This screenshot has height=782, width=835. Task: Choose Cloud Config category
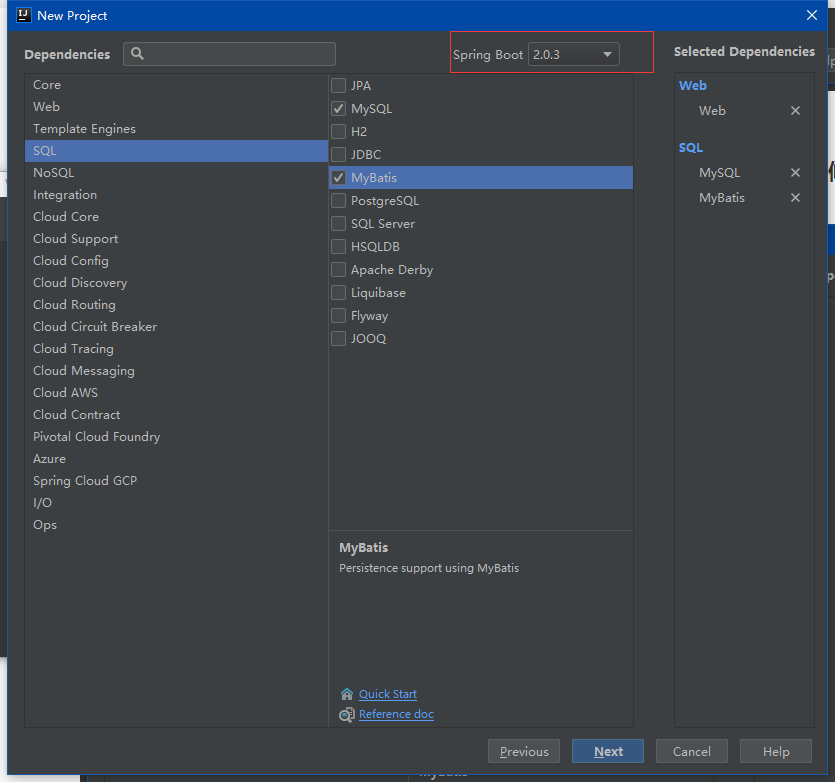point(176,260)
